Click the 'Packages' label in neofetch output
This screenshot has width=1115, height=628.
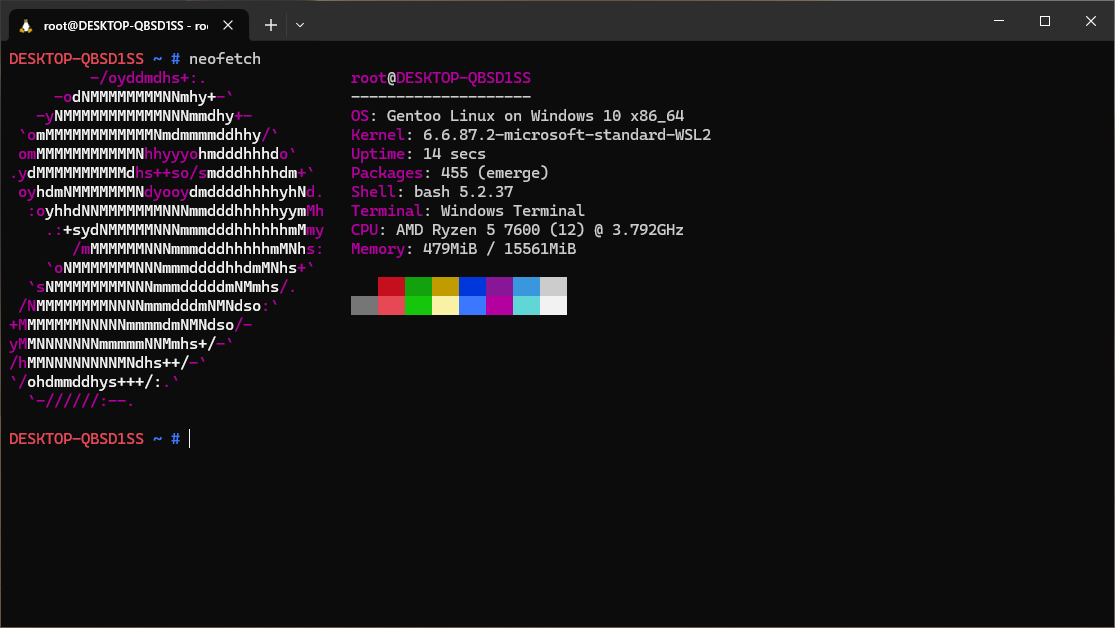[387, 173]
